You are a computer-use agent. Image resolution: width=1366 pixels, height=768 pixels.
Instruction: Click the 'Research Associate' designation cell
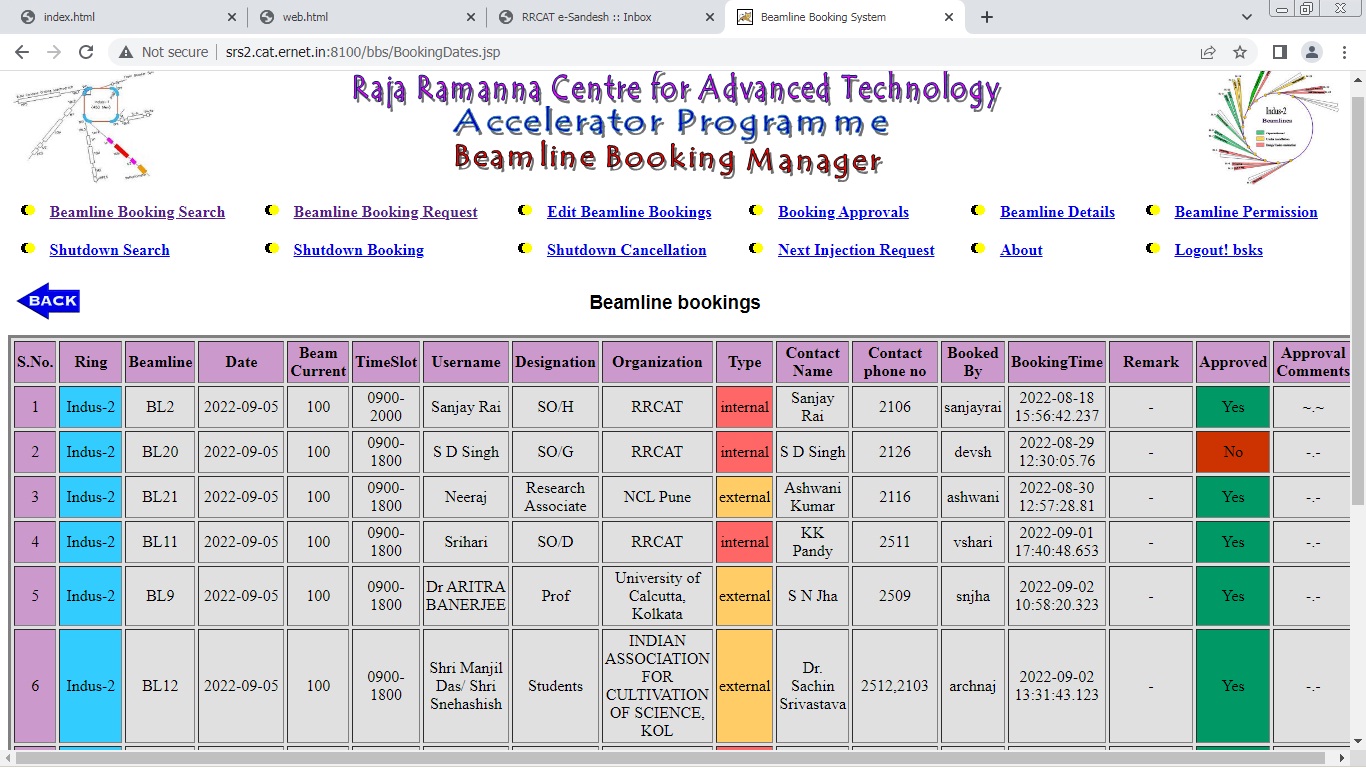[555, 497]
